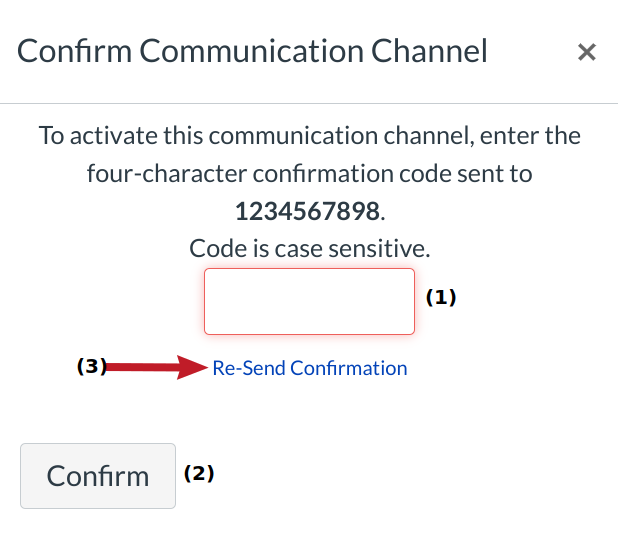618x558 pixels.
Task: Click the Confirm Communication Channel title
Action: [x=253, y=51]
